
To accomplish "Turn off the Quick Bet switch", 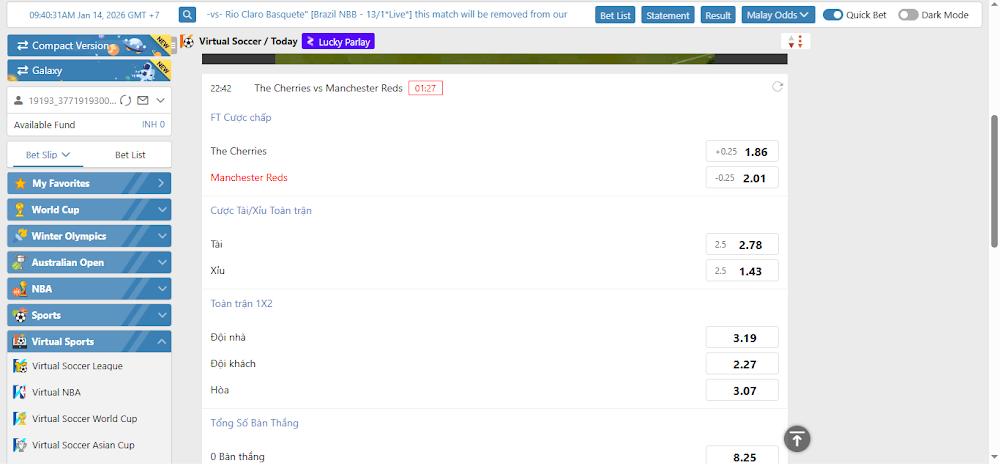I will click(x=832, y=15).
